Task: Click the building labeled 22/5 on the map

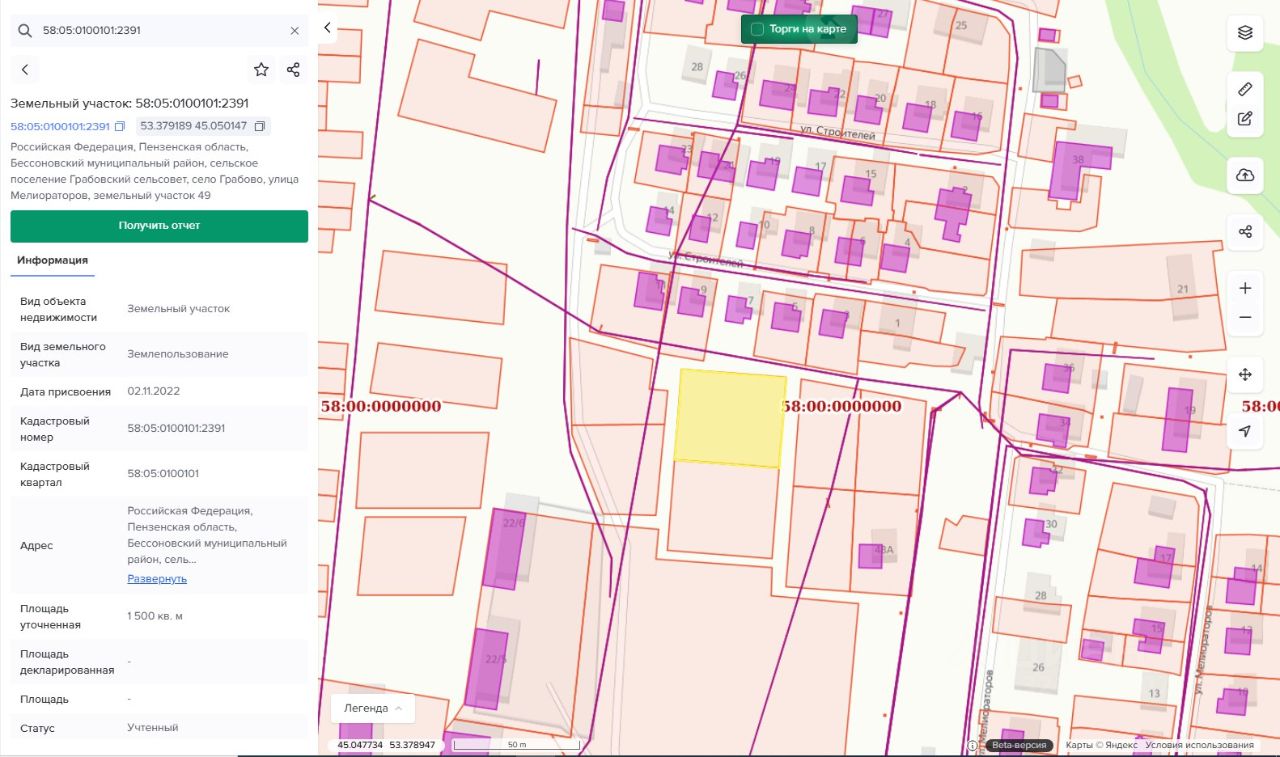Action: click(488, 668)
